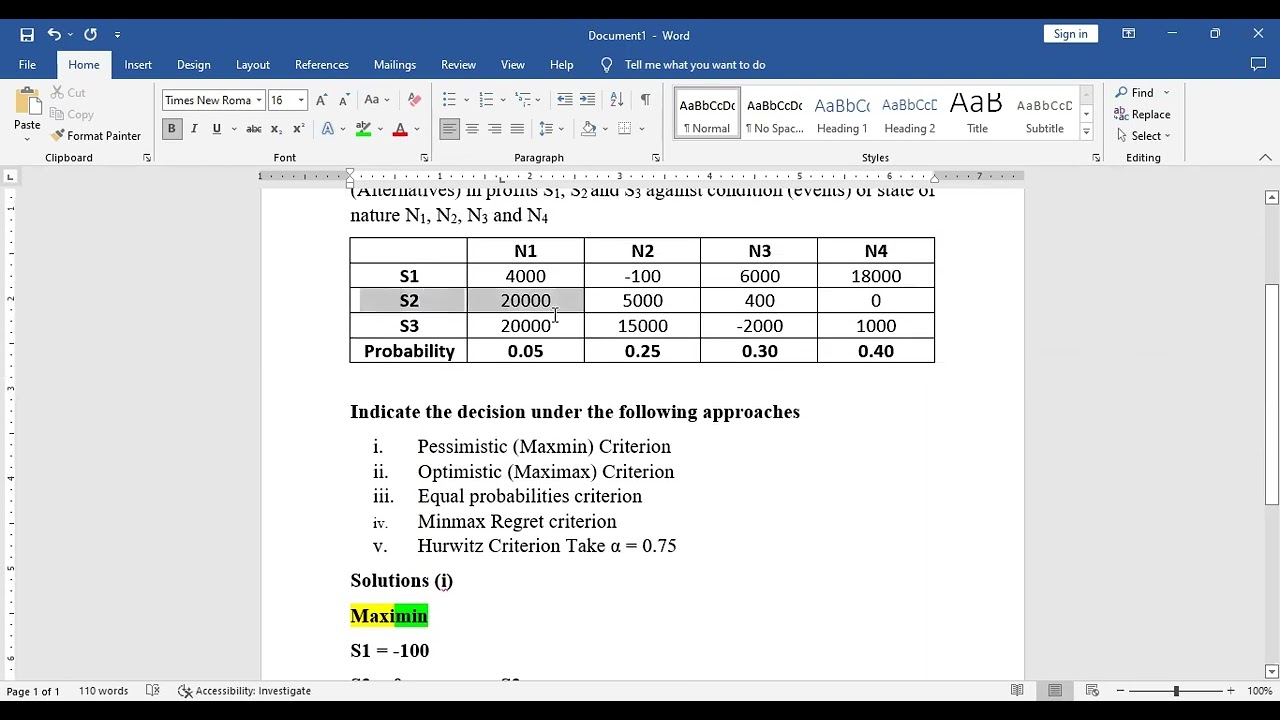Switch to Read Mode view

[1017, 691]
